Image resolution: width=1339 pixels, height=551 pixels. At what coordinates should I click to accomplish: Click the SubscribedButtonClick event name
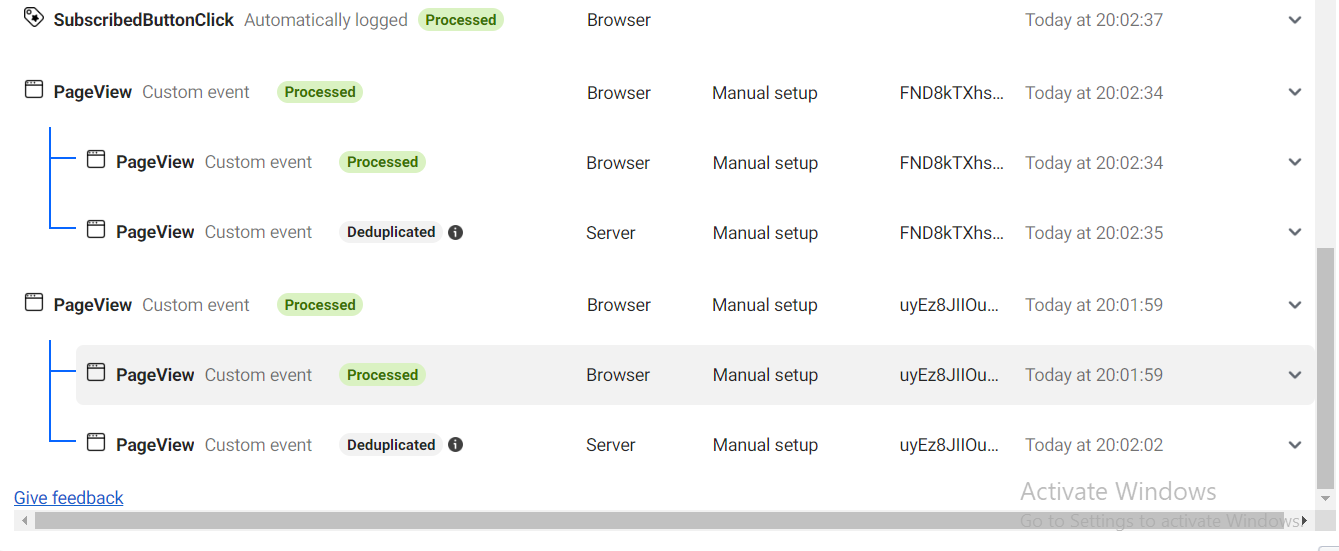tap(144, 20)
